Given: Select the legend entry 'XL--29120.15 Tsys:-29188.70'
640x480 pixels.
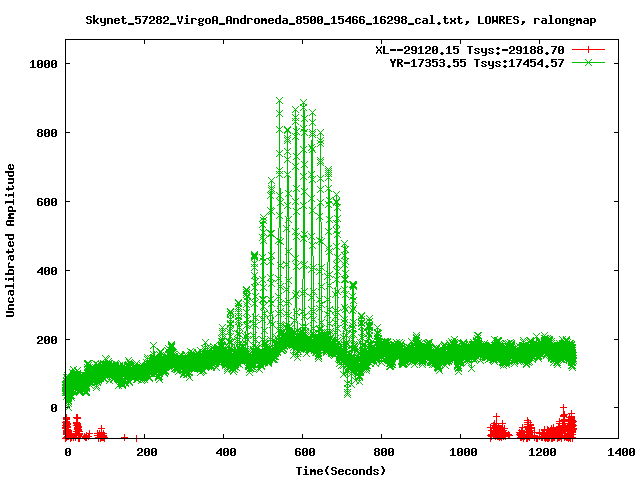Looking at the screenshot, I should 470,50.
